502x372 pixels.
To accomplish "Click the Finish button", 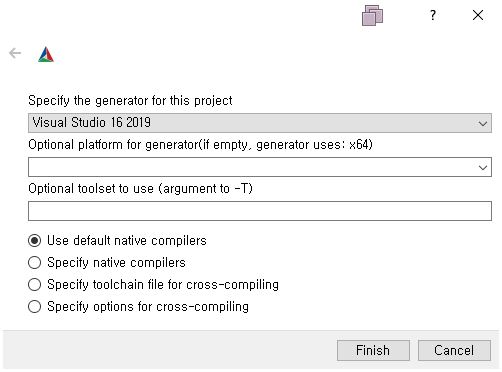I will point(373,350).
